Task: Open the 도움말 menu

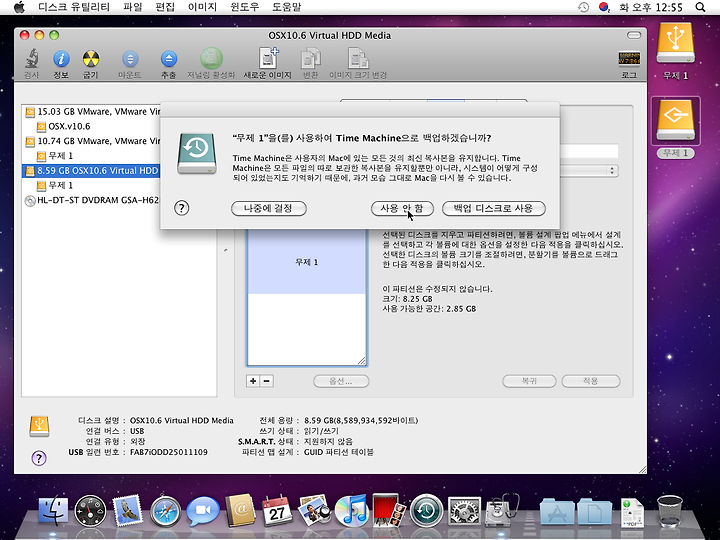Action: pyautogui.click(x=287, y=7)
